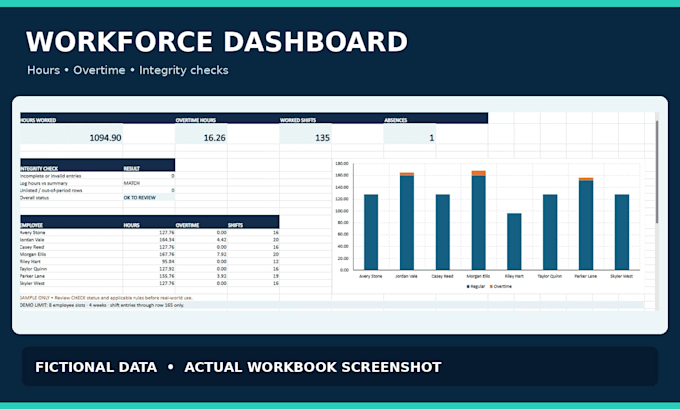Select the OK TO REVIEW status cell

click(x=149, y=198)
